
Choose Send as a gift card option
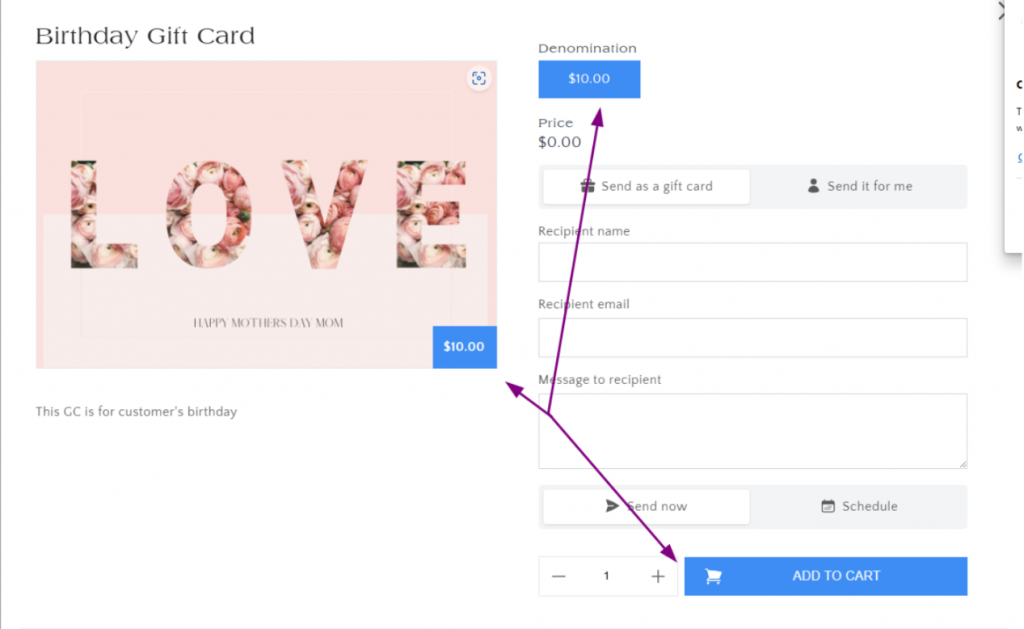click(x=646, y=186)
